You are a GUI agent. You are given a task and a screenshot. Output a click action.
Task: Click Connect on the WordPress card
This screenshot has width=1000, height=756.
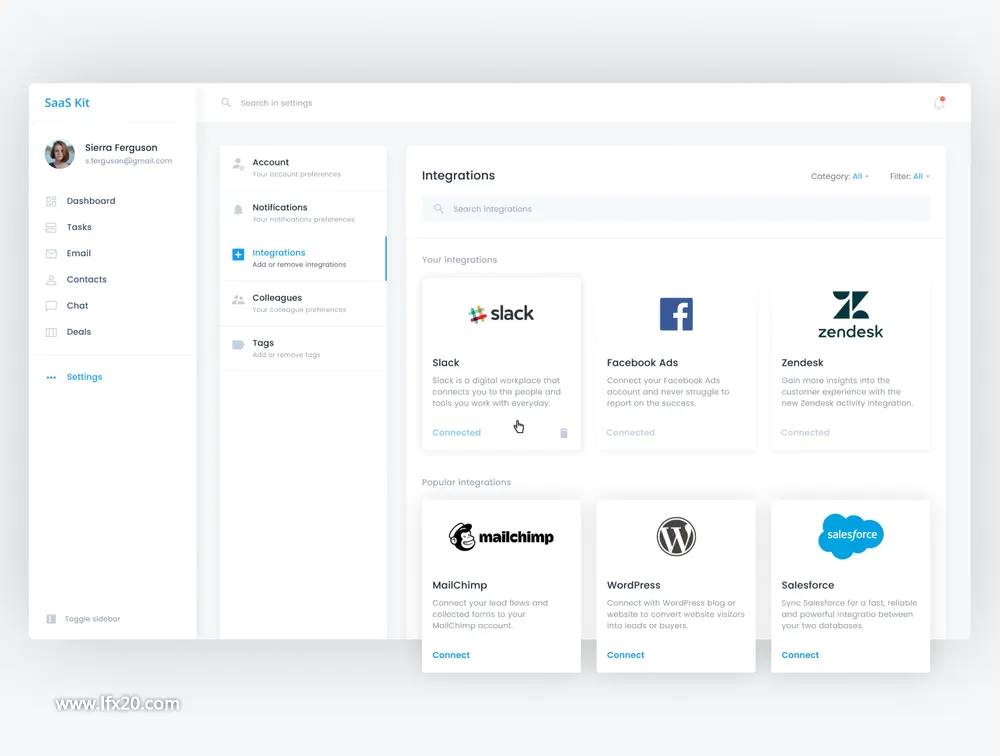(x=626, y=655)
